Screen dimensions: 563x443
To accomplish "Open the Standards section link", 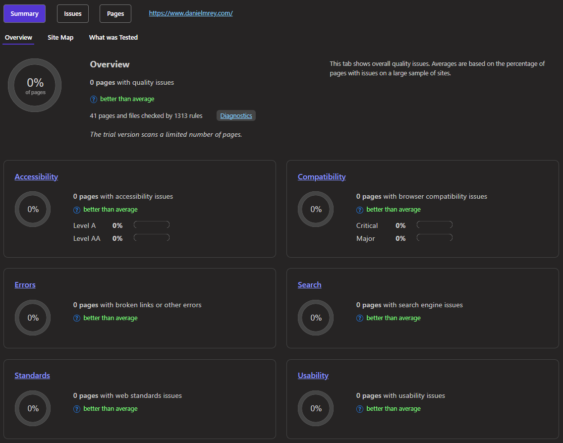I will 32,376.
